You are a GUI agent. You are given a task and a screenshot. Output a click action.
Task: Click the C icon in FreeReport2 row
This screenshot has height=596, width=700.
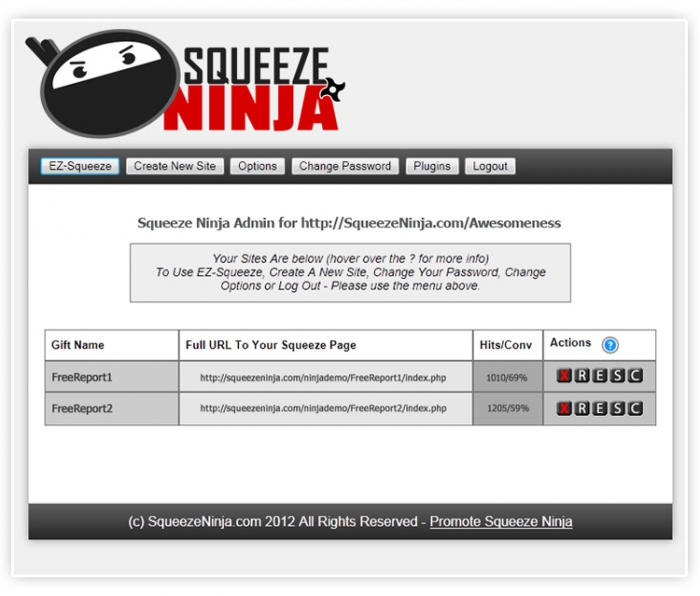(635, 408)
